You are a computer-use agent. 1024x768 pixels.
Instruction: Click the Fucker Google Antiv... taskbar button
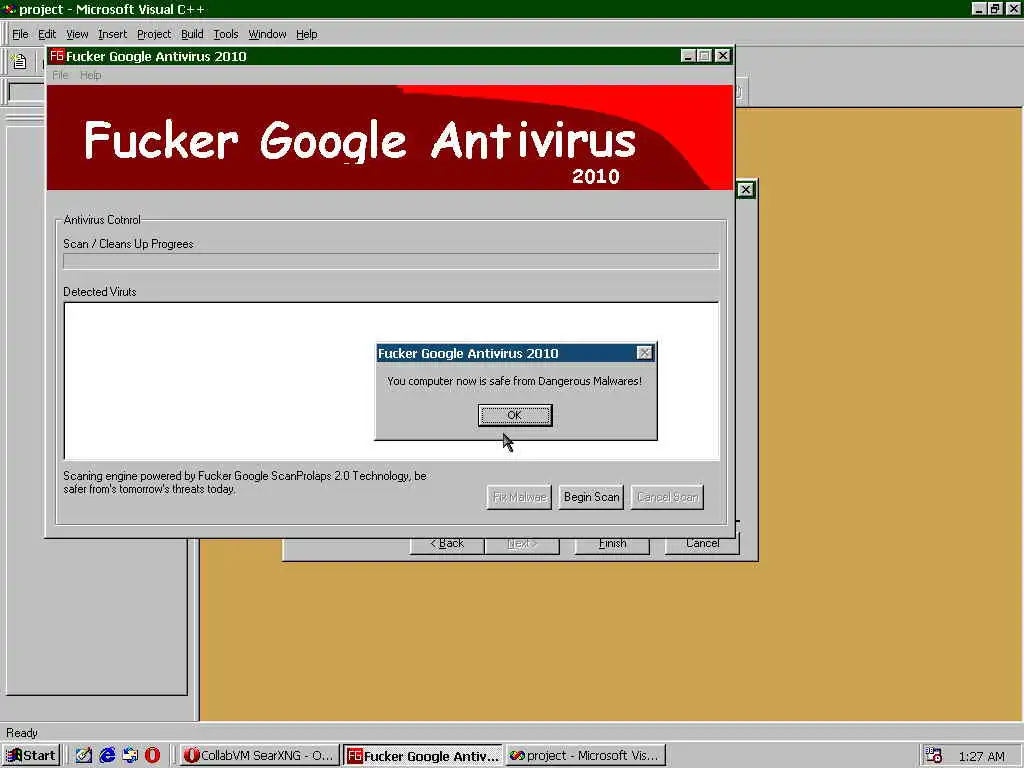click(x=423, y=756)
